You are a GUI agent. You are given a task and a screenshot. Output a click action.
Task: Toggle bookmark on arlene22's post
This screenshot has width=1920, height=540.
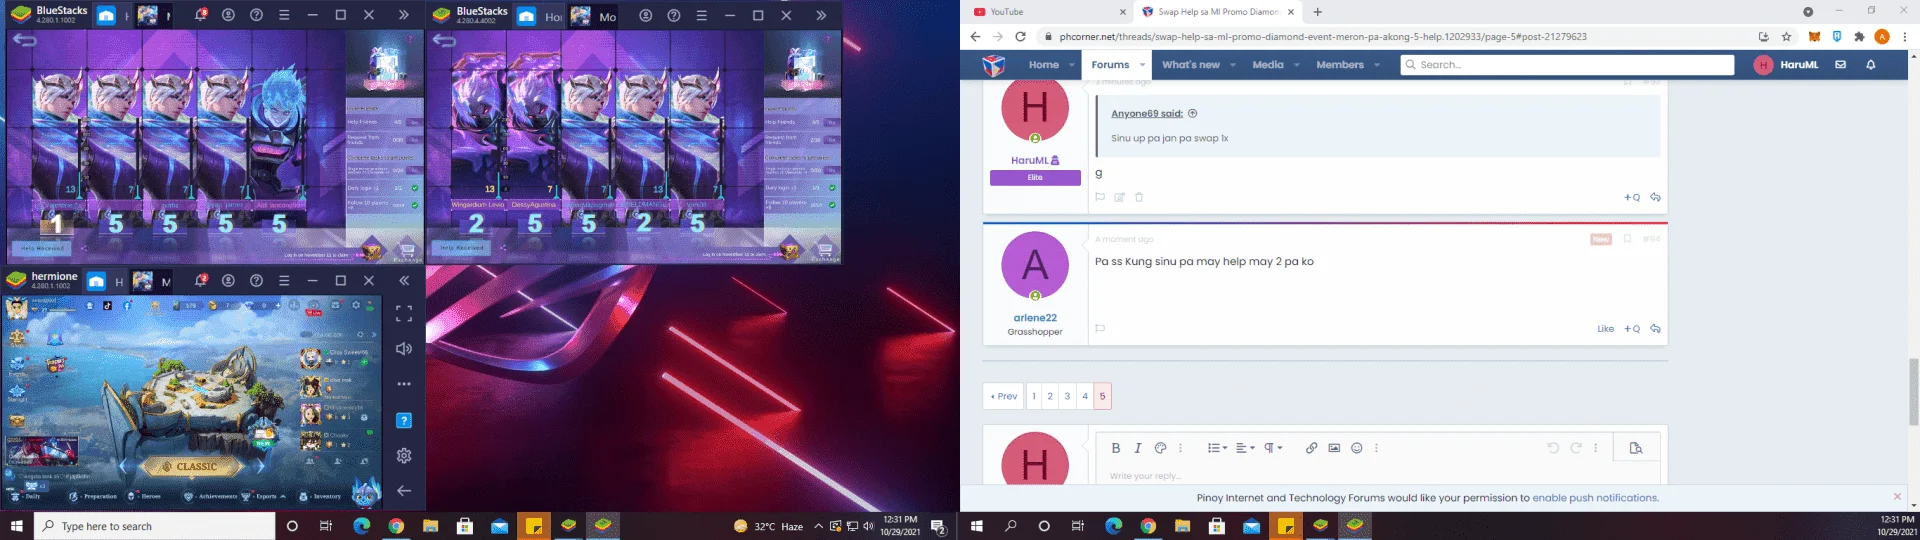pos(1627,239)
